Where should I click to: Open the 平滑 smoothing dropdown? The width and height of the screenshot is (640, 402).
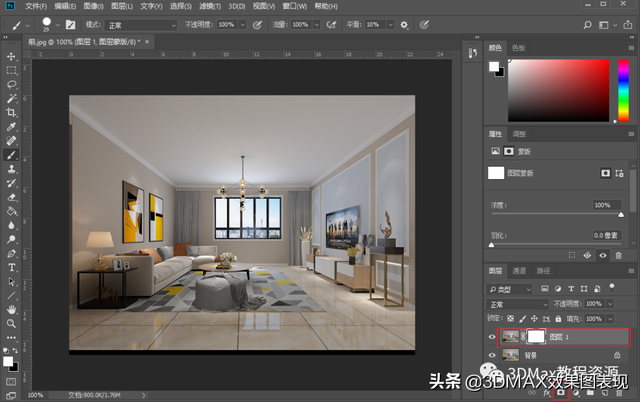click(x=391, y=25)
